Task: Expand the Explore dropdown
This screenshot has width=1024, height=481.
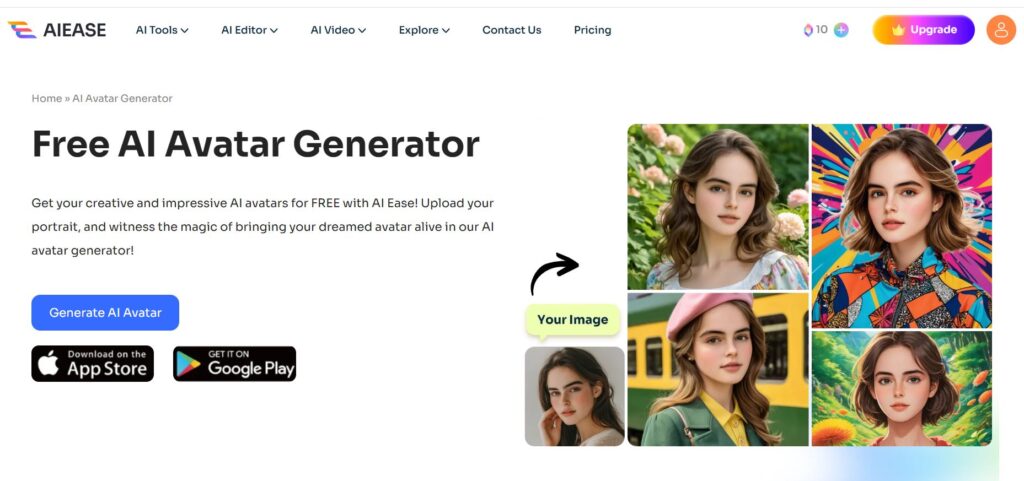Action: (x=424, y=30)
